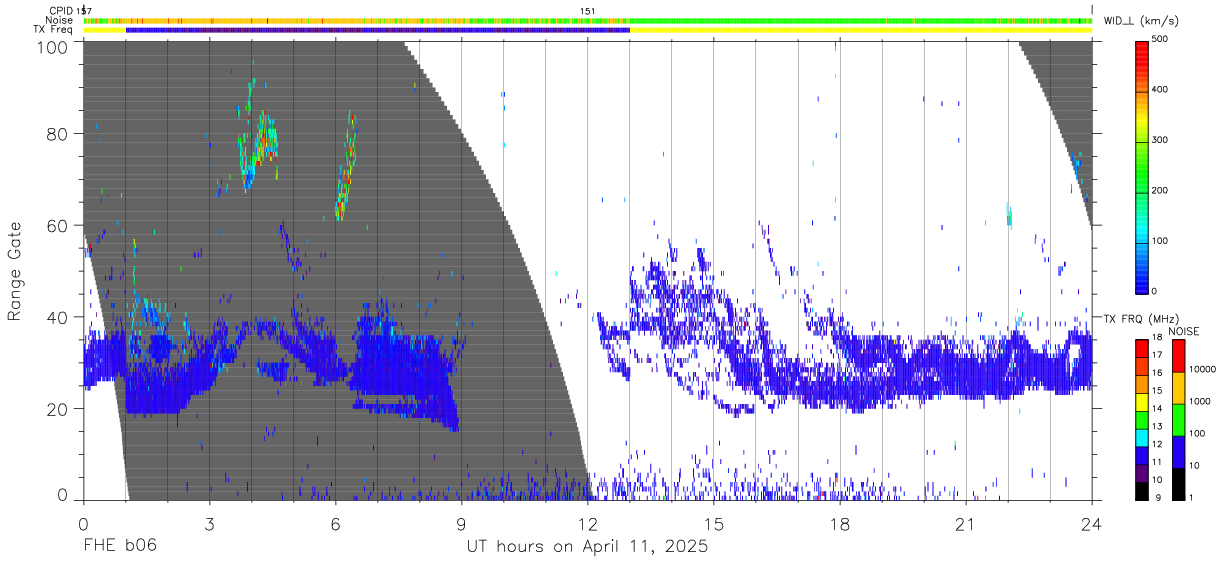The width and height of the screenshot is (1228, 567).
Task: Click the '14' tick on the TX frequency scale
Action: [1159, 410]
